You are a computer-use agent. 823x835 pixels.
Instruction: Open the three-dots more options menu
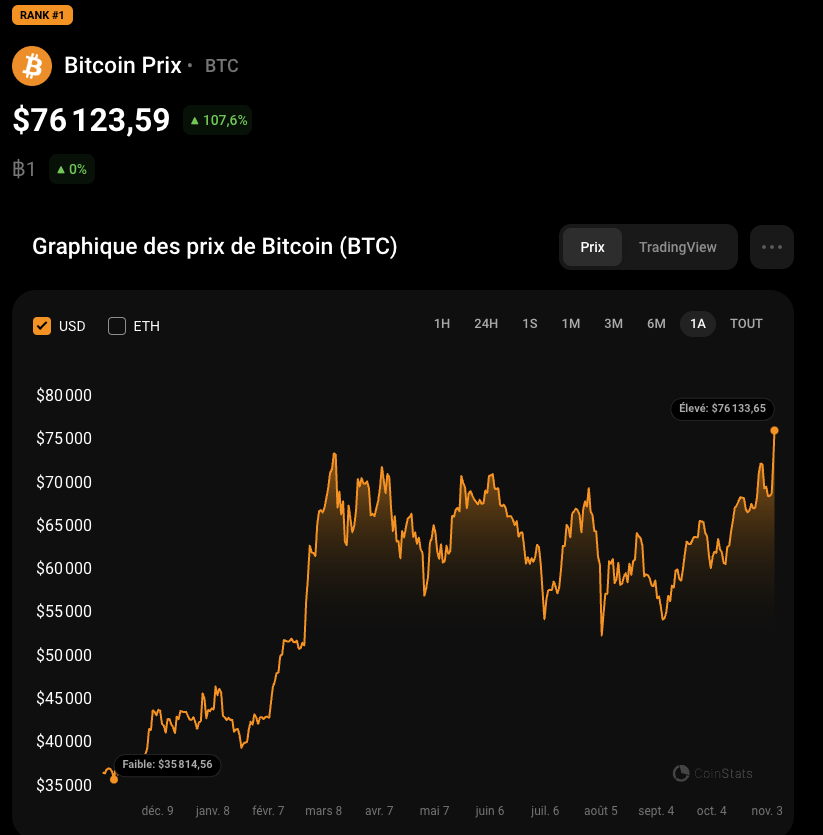click(771, 247)
